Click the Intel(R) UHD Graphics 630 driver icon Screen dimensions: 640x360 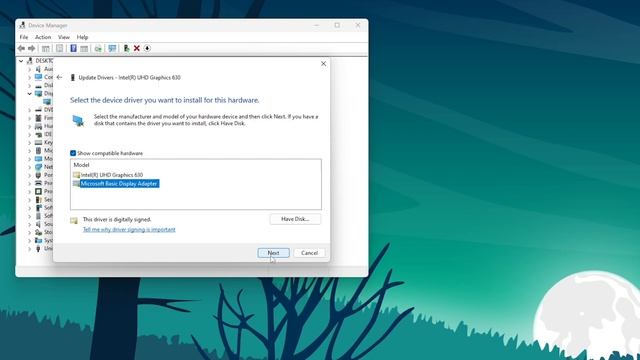76,175
